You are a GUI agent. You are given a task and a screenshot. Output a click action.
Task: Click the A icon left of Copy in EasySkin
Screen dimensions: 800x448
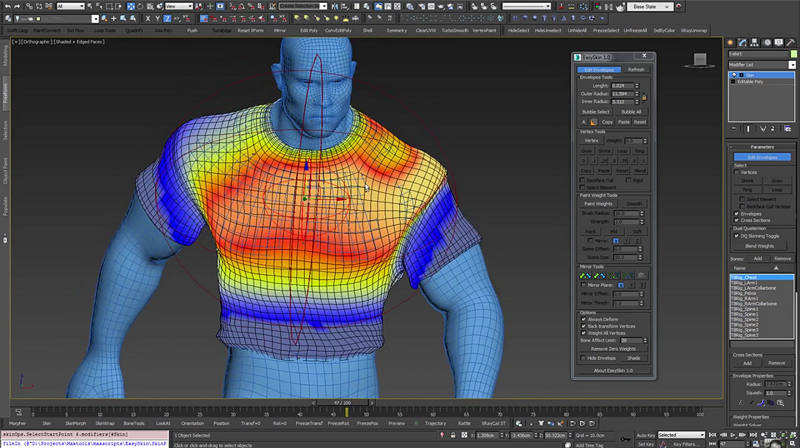[583, 122]
